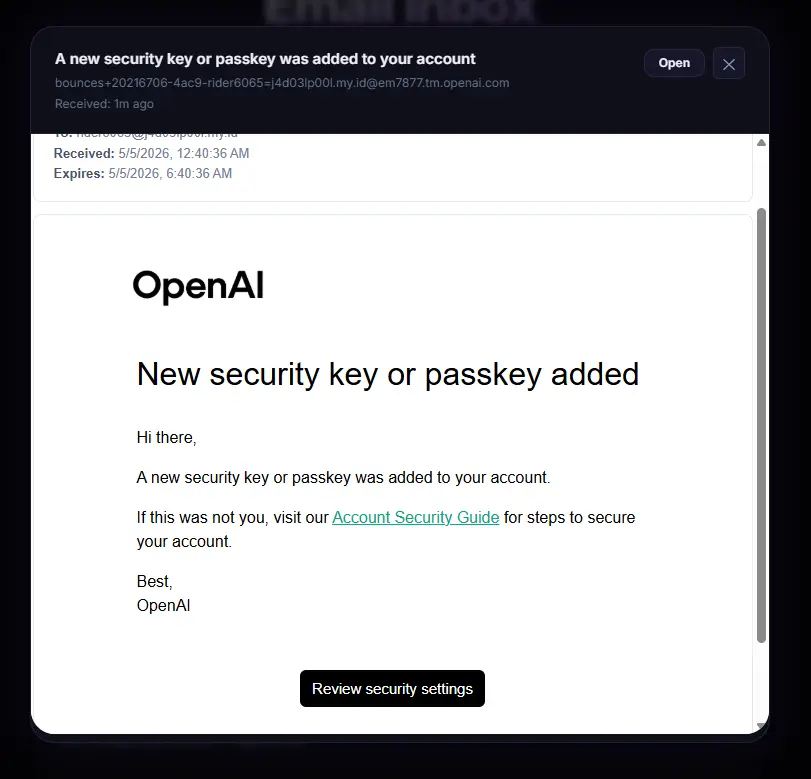Click the Received 12:40:36 AM timestamp

pos(184,153)
